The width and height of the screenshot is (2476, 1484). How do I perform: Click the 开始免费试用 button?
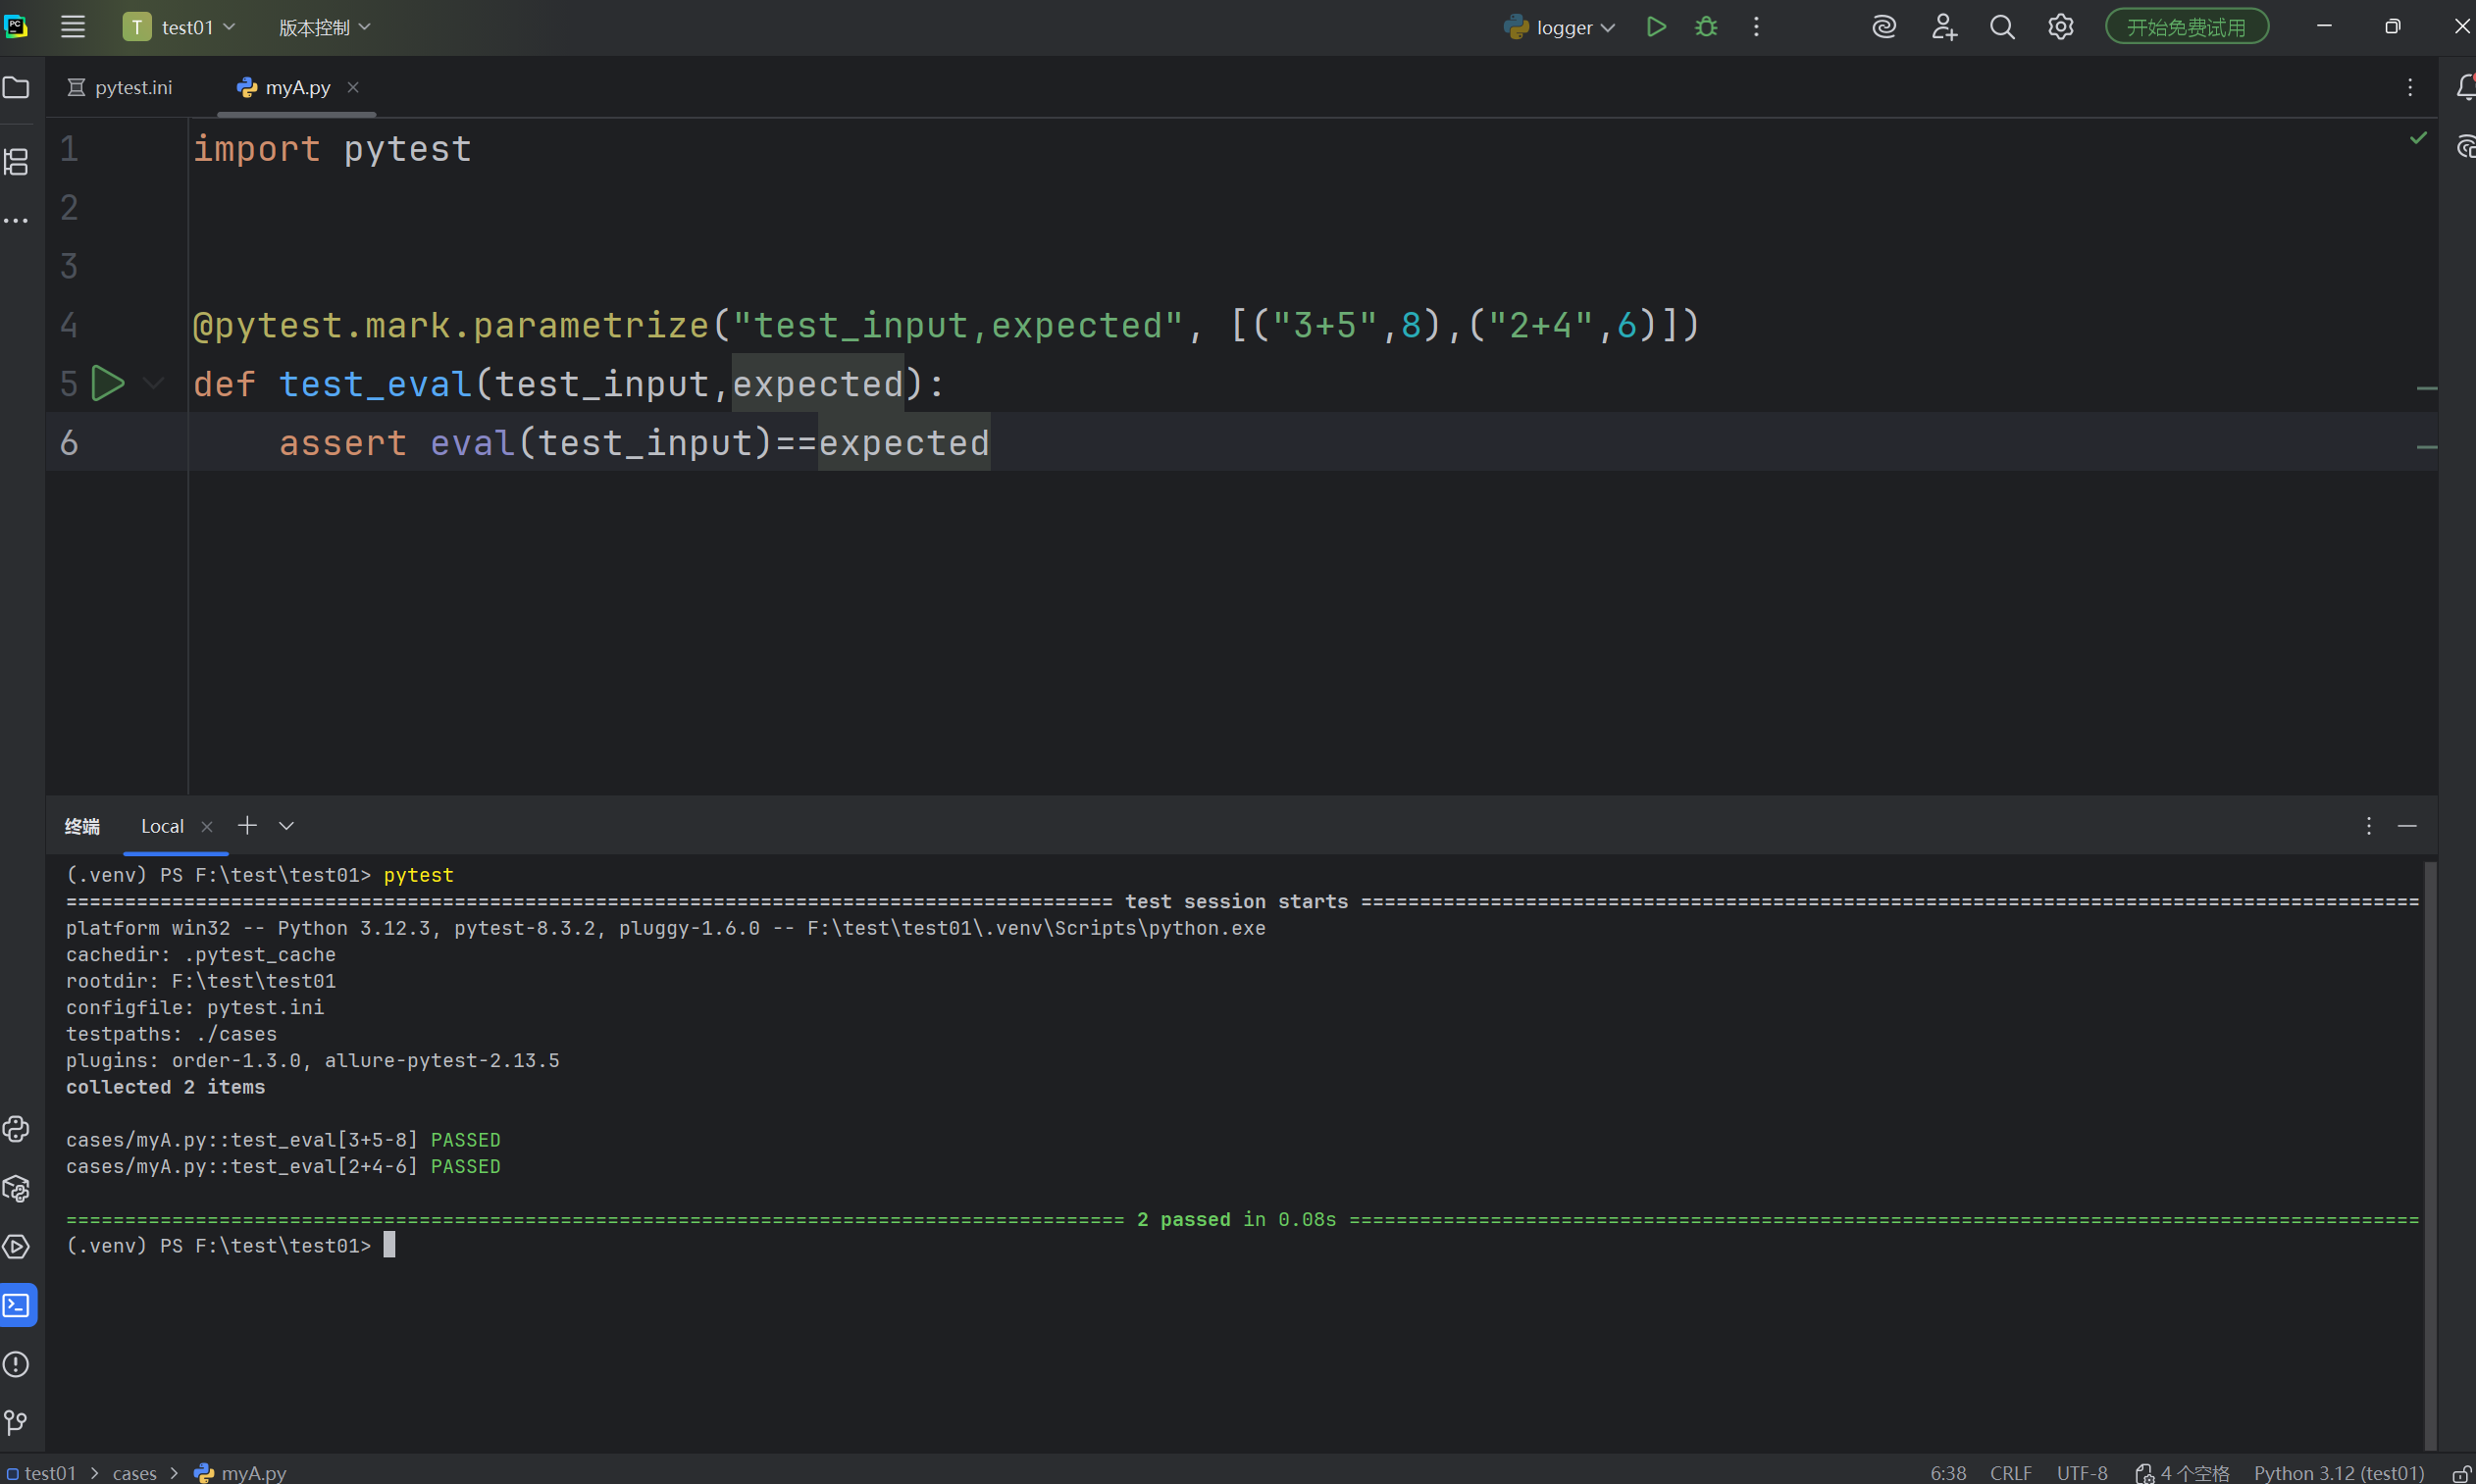point(2186,27)
